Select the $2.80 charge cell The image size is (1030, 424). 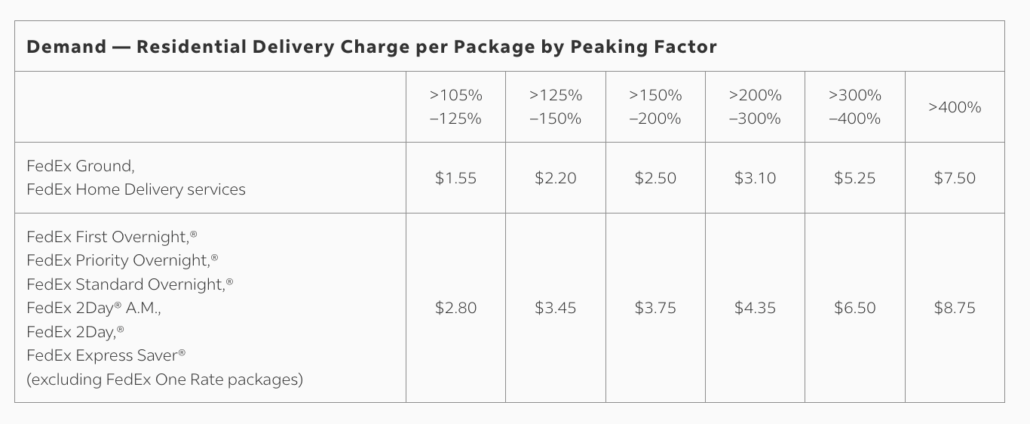pos(456,308)
